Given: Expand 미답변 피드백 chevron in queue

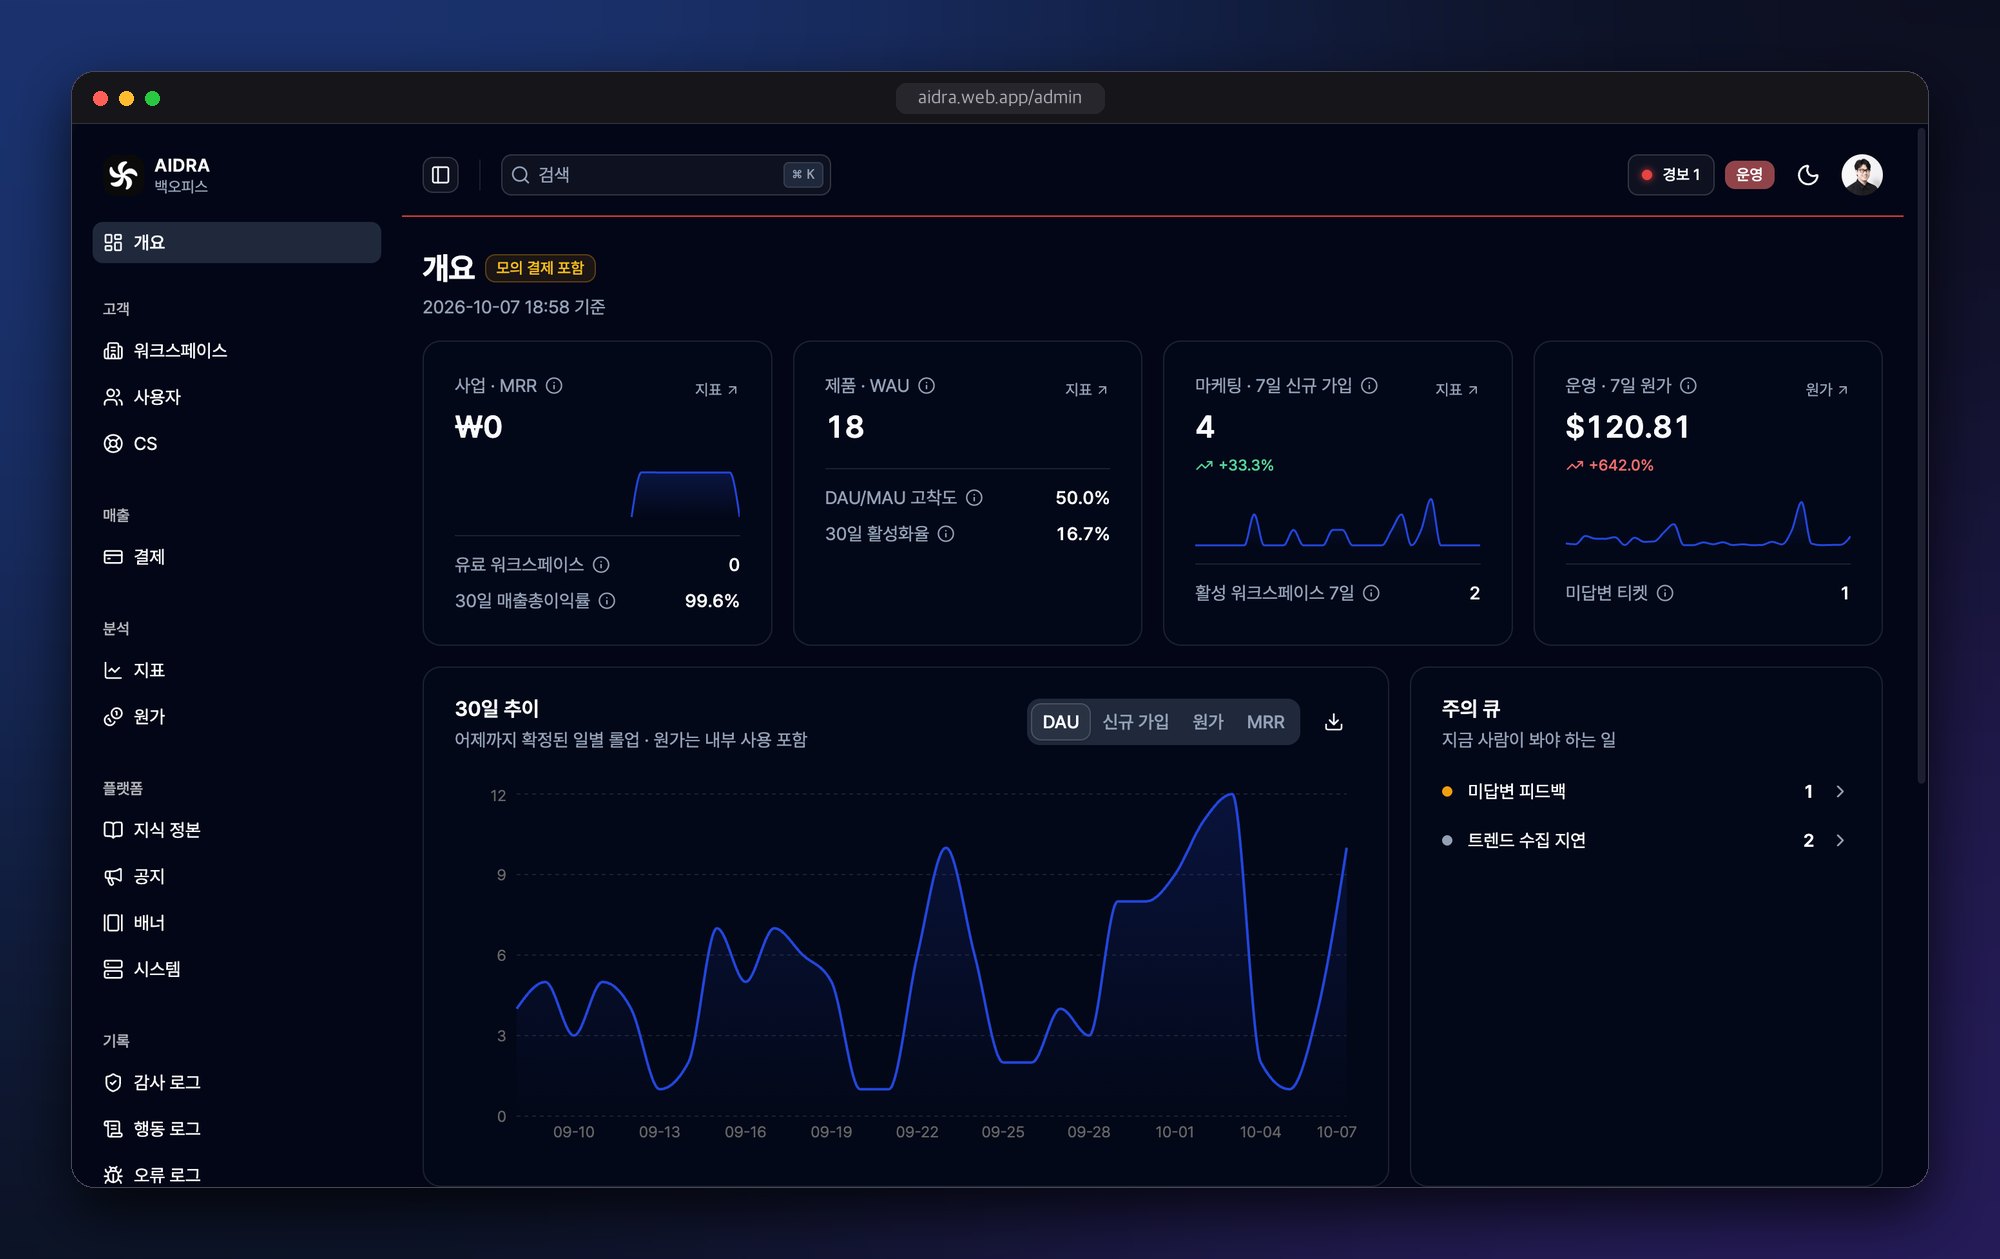Looking at the screenshot, I should click(1840, 792).
